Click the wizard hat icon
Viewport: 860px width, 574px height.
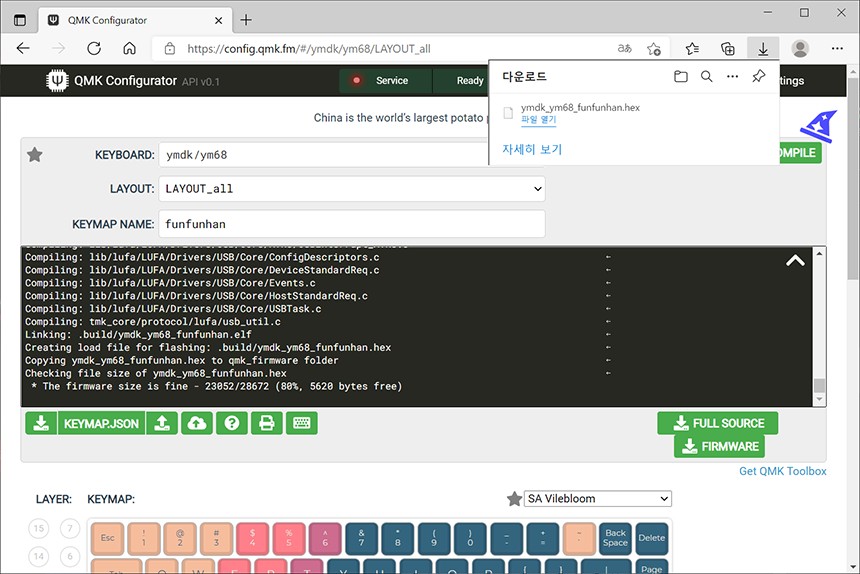coord(819,127)
